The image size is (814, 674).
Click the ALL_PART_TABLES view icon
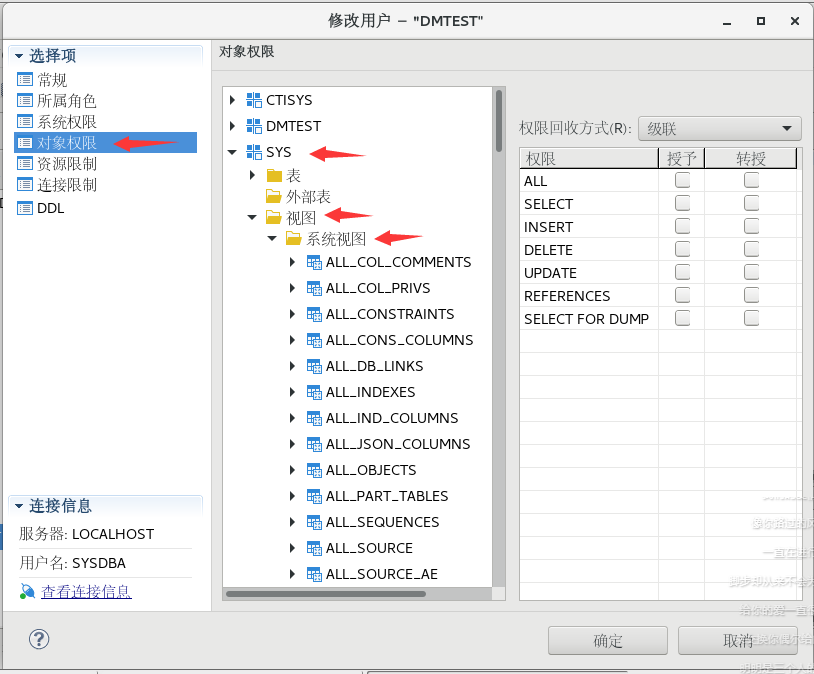click(314, 496)
